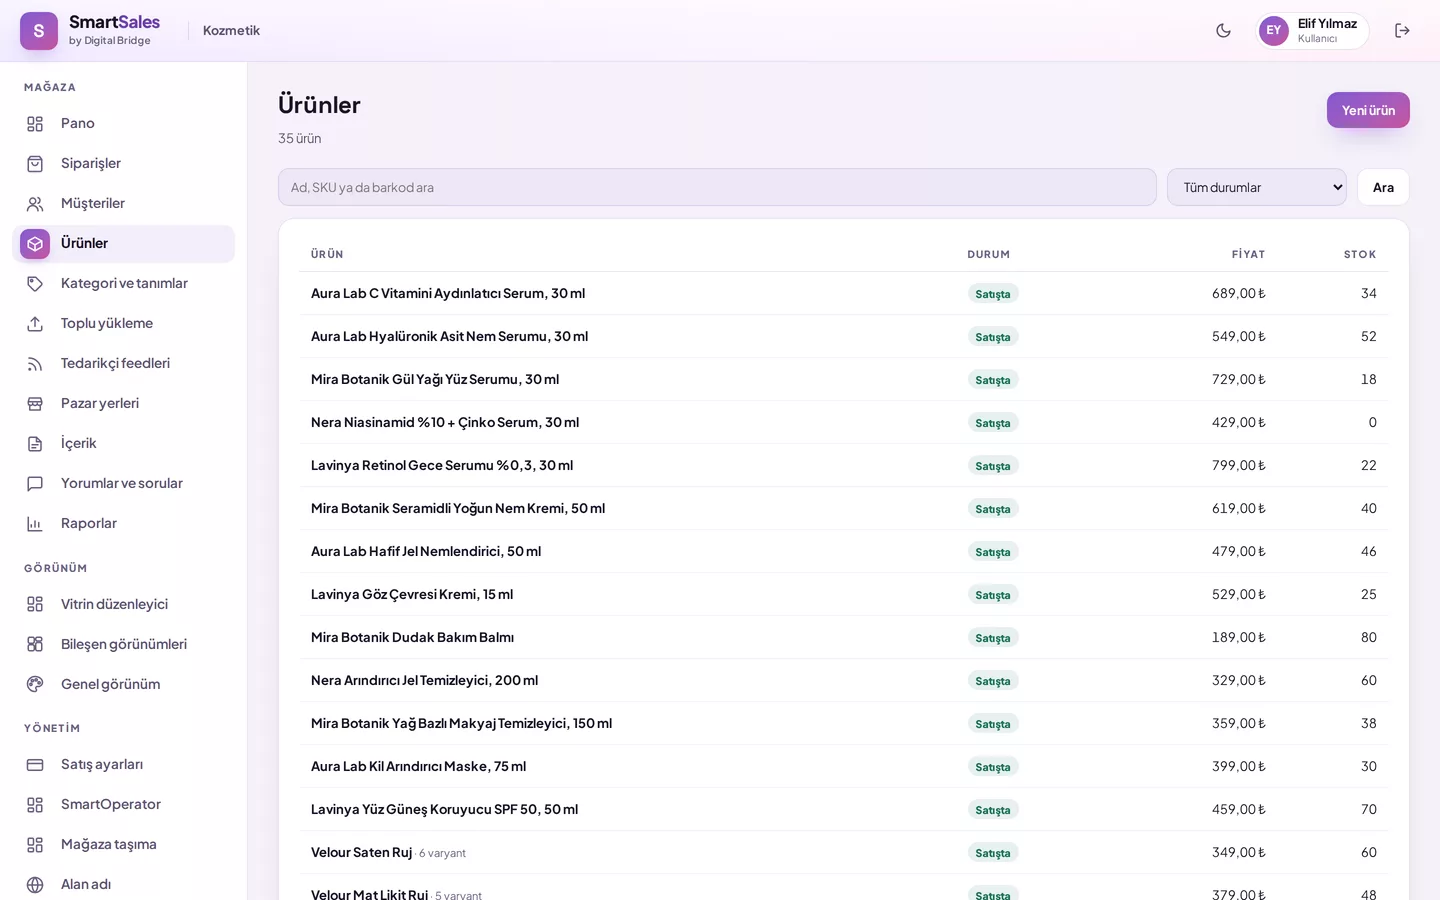Click the Alan adı globe icon
The height and width of the screenshot is (900, 1440).
(x=35, y=885)
